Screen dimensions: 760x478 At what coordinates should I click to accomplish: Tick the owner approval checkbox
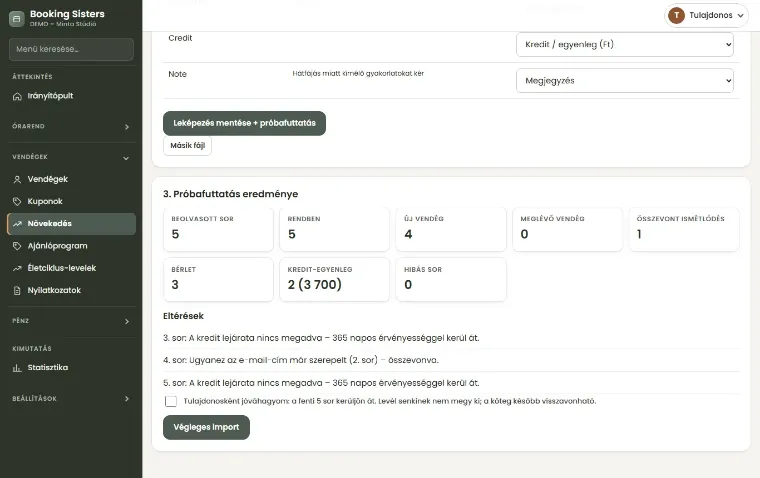tap(171, 401)
